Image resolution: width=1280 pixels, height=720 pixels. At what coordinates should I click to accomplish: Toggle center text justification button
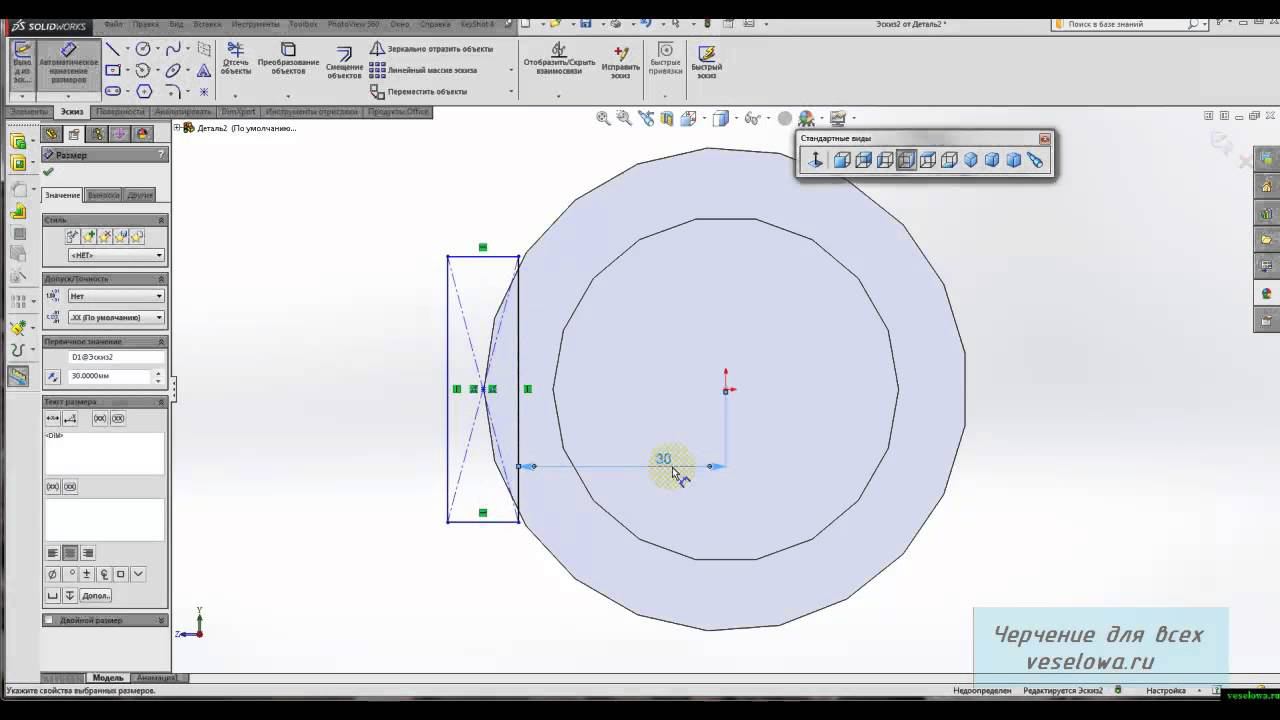point(70,553)
